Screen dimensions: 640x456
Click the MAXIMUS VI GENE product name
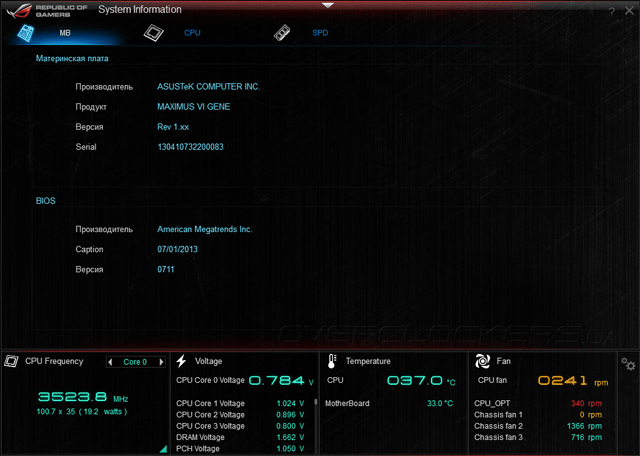pyautogui.click(x=194, y=107)
